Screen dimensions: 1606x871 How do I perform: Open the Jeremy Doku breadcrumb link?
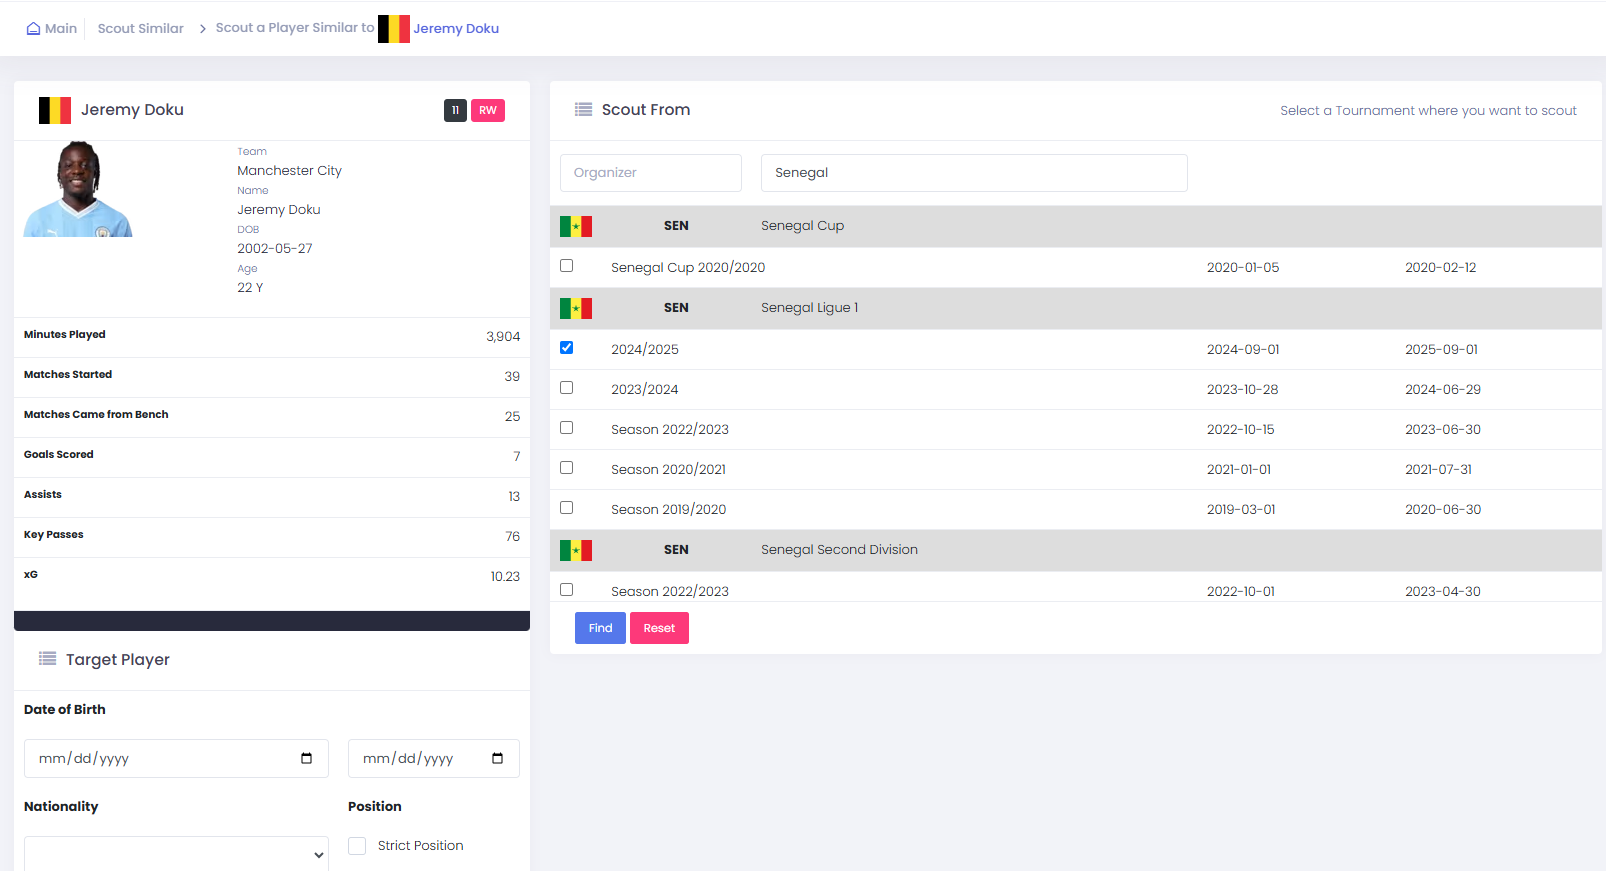(x=456, y=29)
